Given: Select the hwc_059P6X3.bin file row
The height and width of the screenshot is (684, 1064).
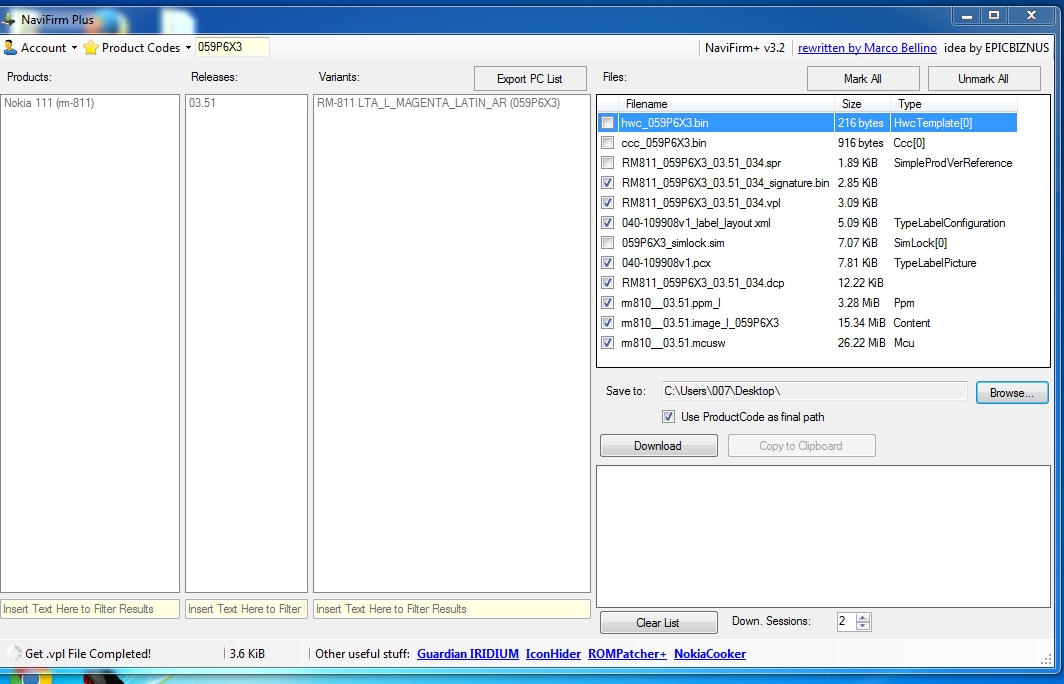Looking at the screenshot, I should [808, 123].
